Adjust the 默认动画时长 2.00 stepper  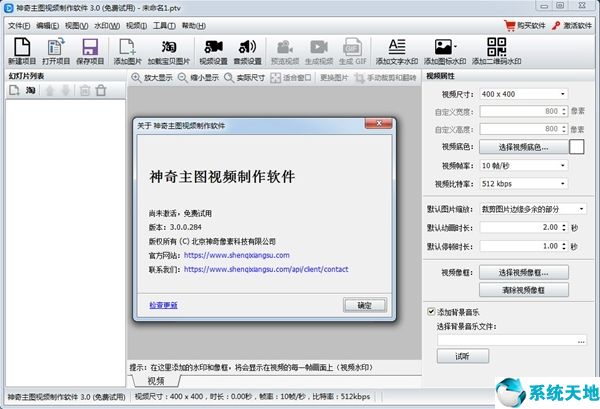(564, 227)
